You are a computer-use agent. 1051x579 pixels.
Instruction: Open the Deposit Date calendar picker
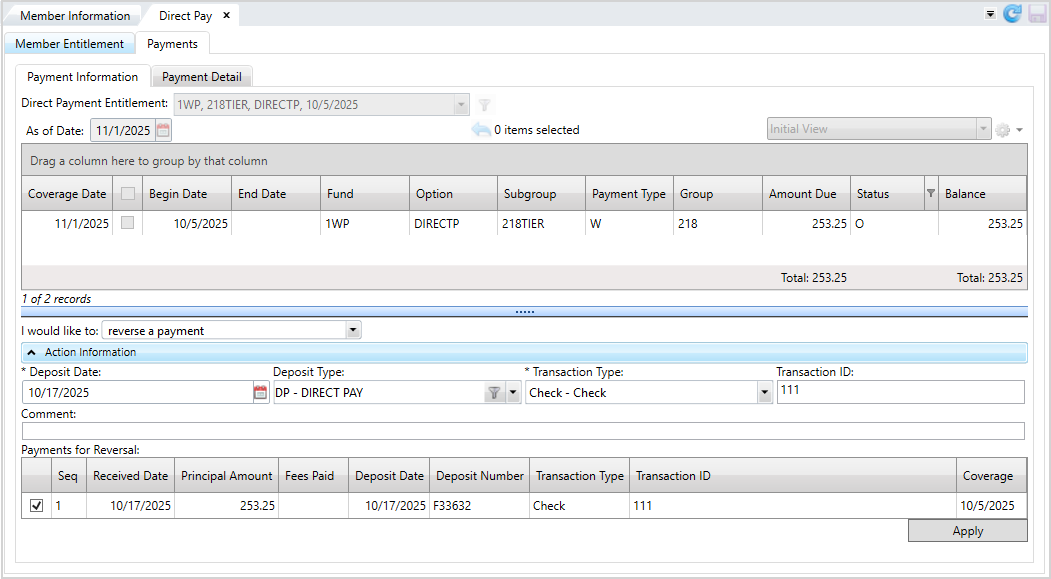(x=261, y=393)
